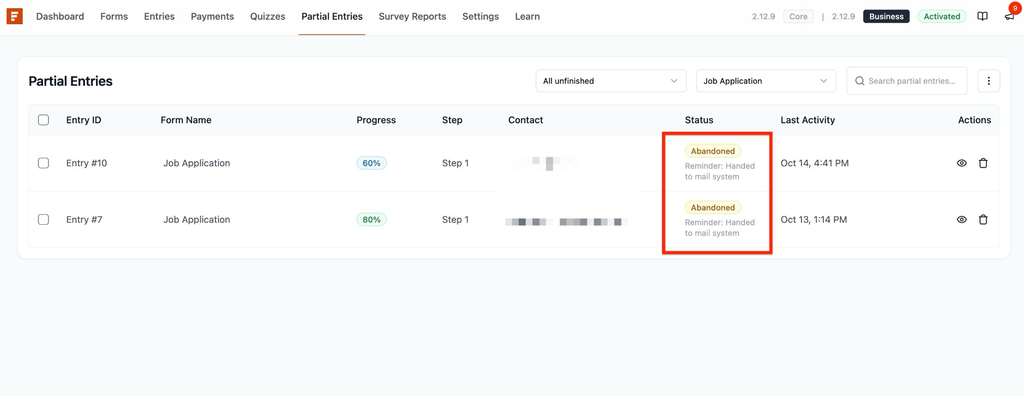Open the announcements megaphone icon

(1010, 16)
